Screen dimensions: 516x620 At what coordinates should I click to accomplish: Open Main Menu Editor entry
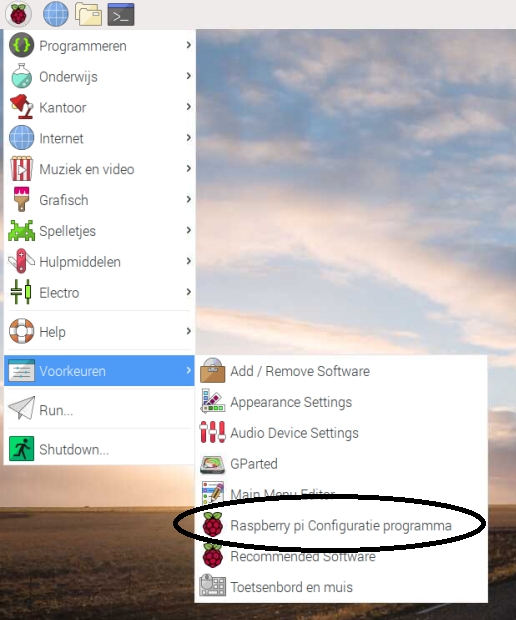[341, 494]
